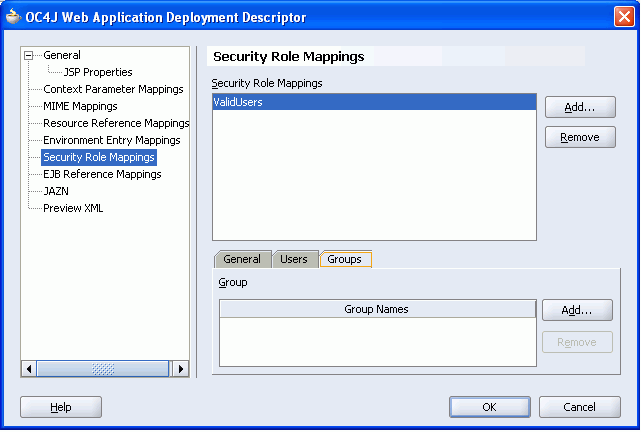
Task: Select Security Role Mappings tree item
Action: [99, 157]
